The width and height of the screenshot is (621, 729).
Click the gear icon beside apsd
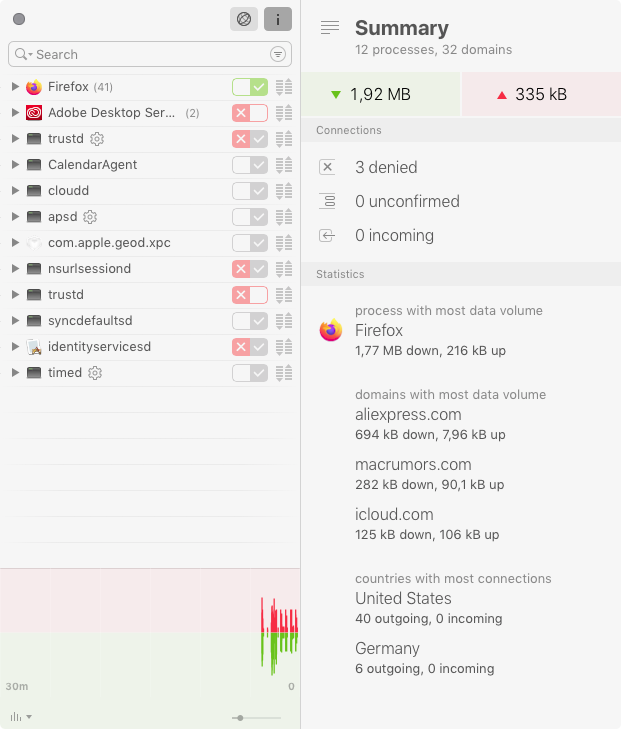pos(90,217)
